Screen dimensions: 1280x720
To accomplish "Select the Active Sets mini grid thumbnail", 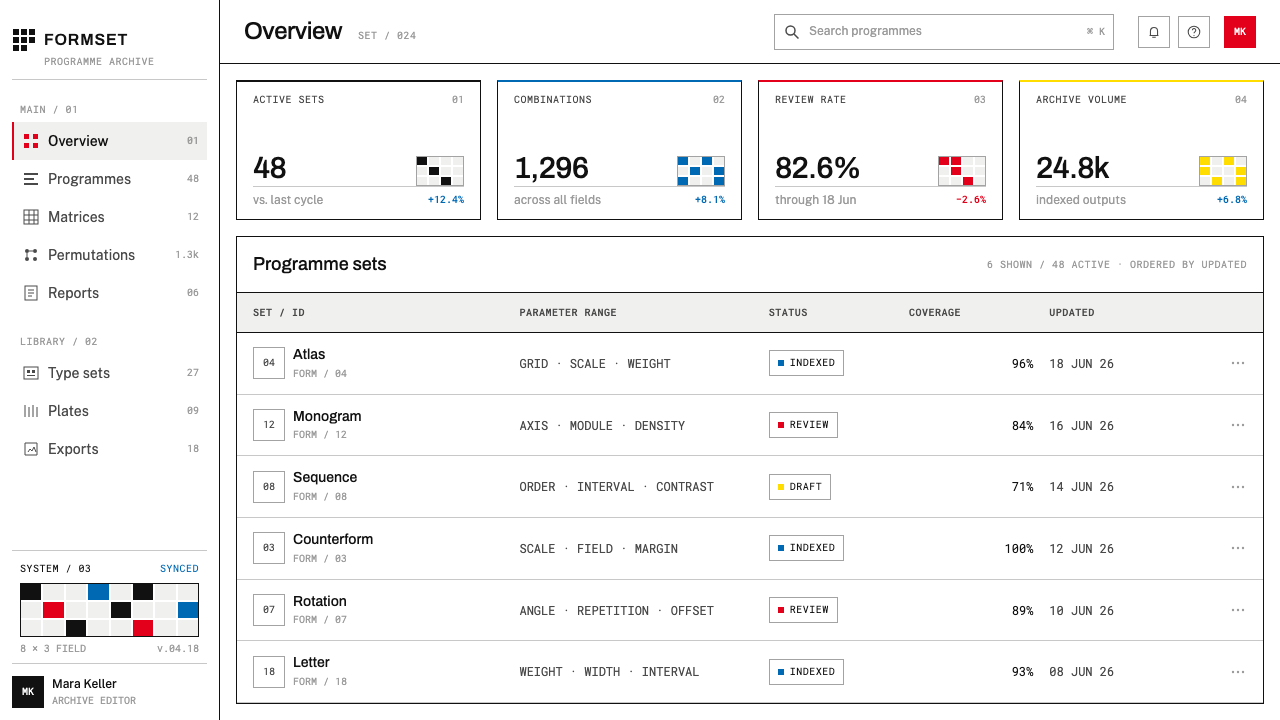I will tap(440, 171).
